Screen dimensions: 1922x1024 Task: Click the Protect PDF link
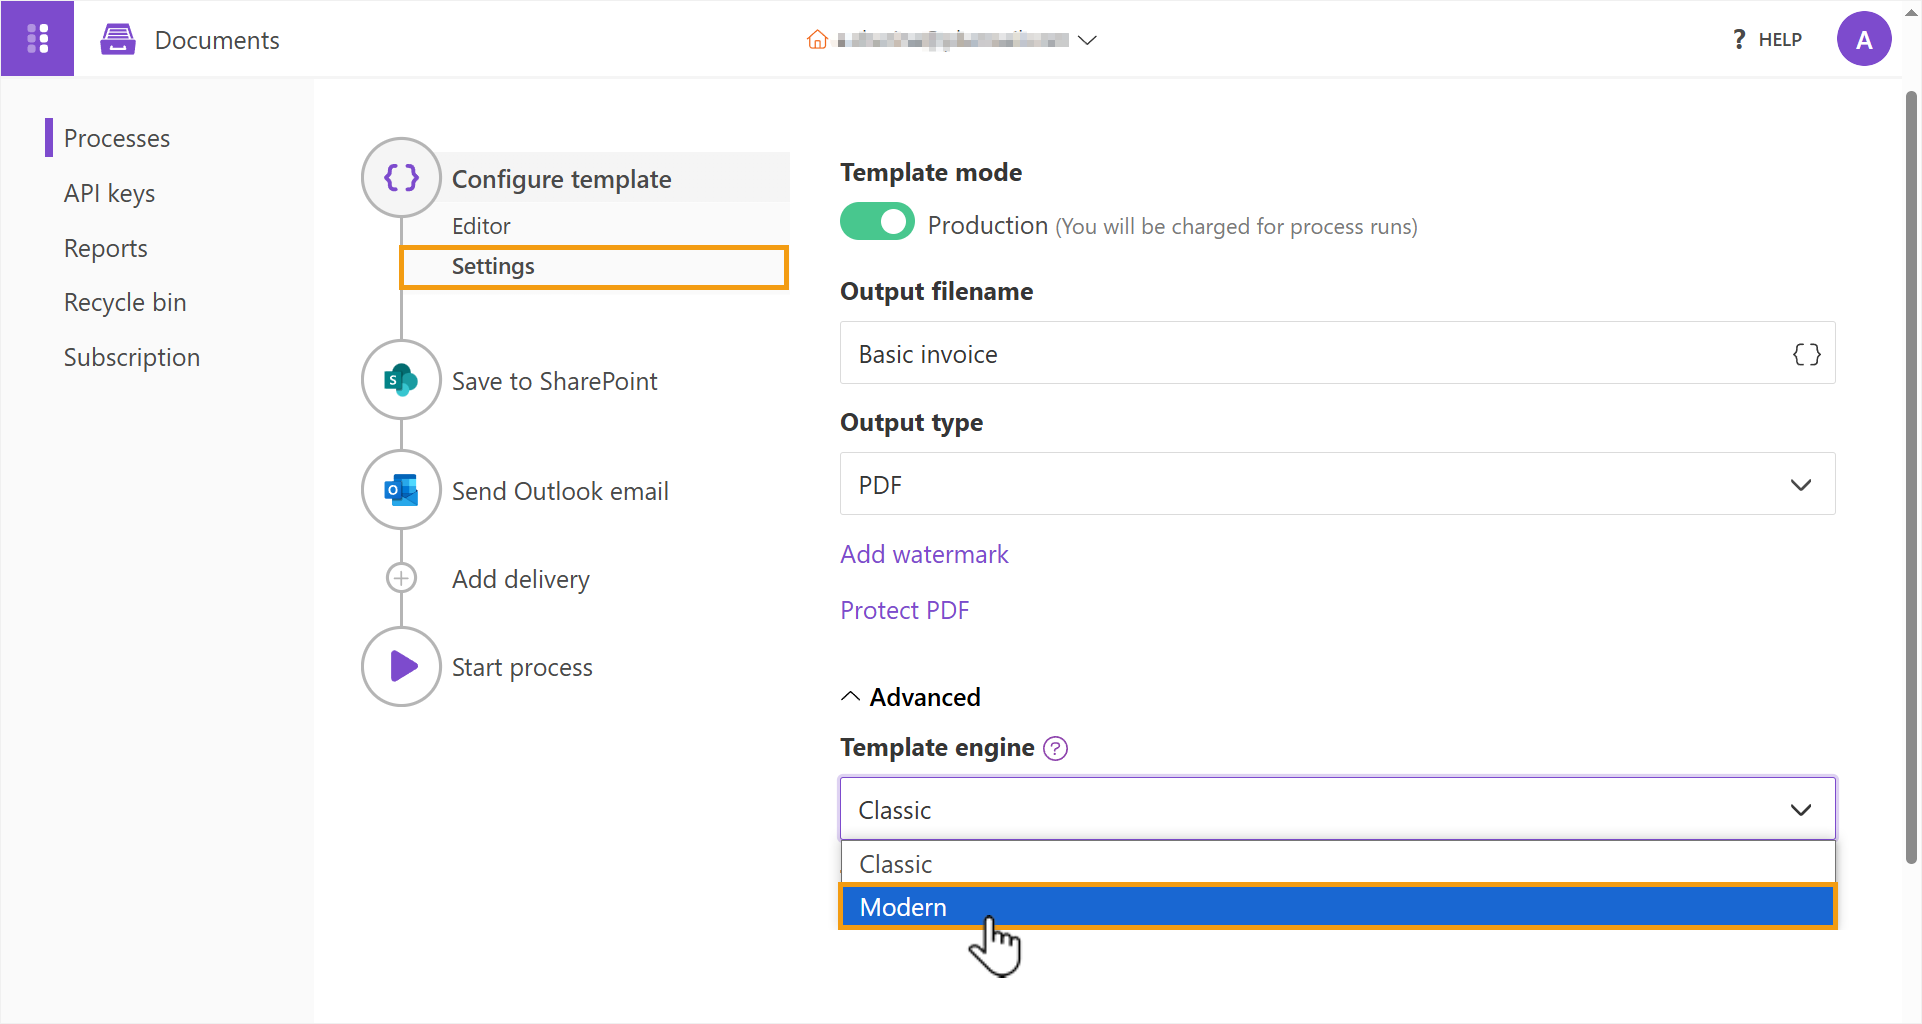[904, 610]
